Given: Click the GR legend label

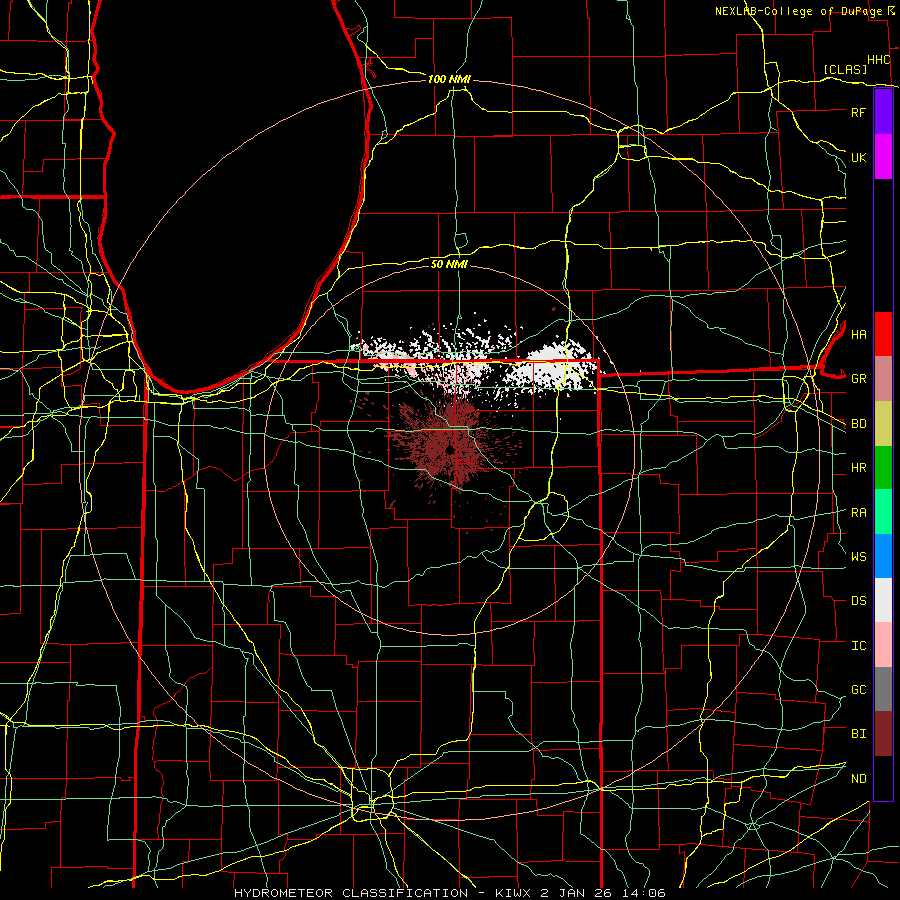Looking at the screenshot, I should (x=858, y=379).
